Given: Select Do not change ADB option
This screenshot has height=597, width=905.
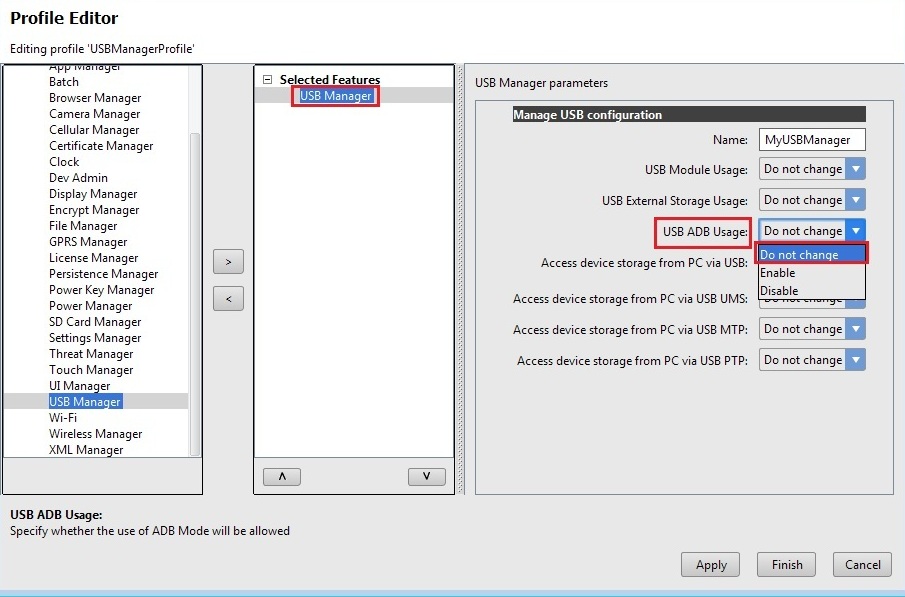Looking at the screenshot, I should tap(800, 255).
